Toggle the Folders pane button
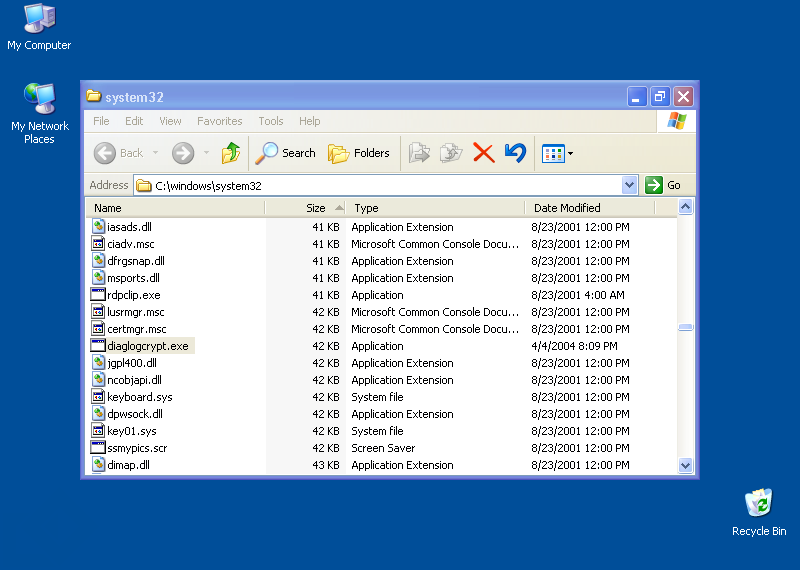The image size is (800, 570). 359,153
